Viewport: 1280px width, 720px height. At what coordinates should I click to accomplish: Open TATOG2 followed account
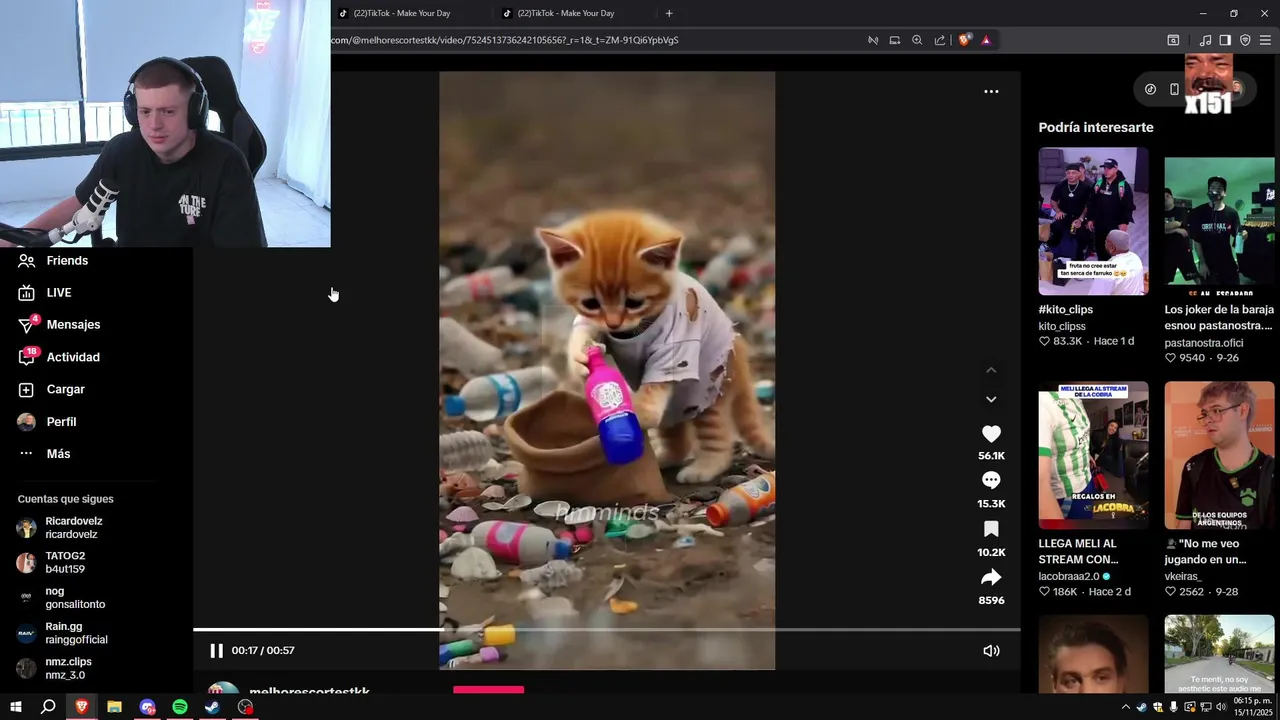click(x=65, y=562)
